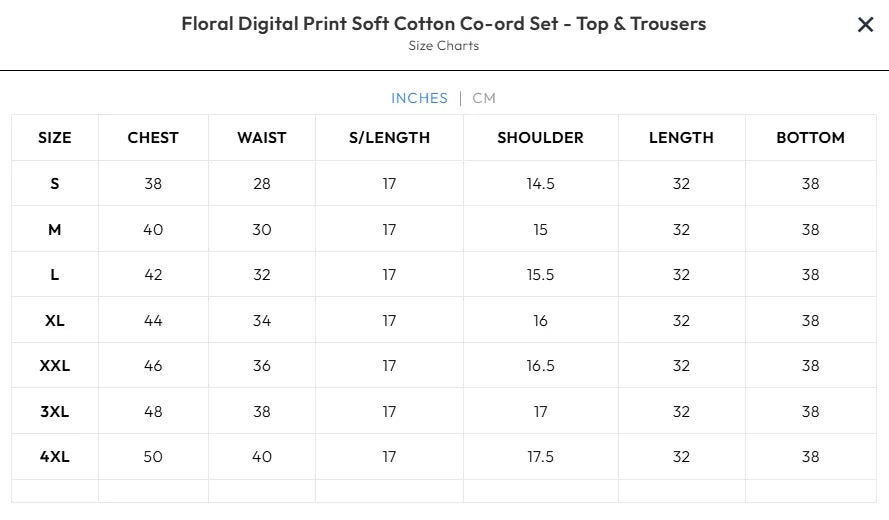Click the SHOULDER column header
889x520 pixels.
click(x=540, y=138)
